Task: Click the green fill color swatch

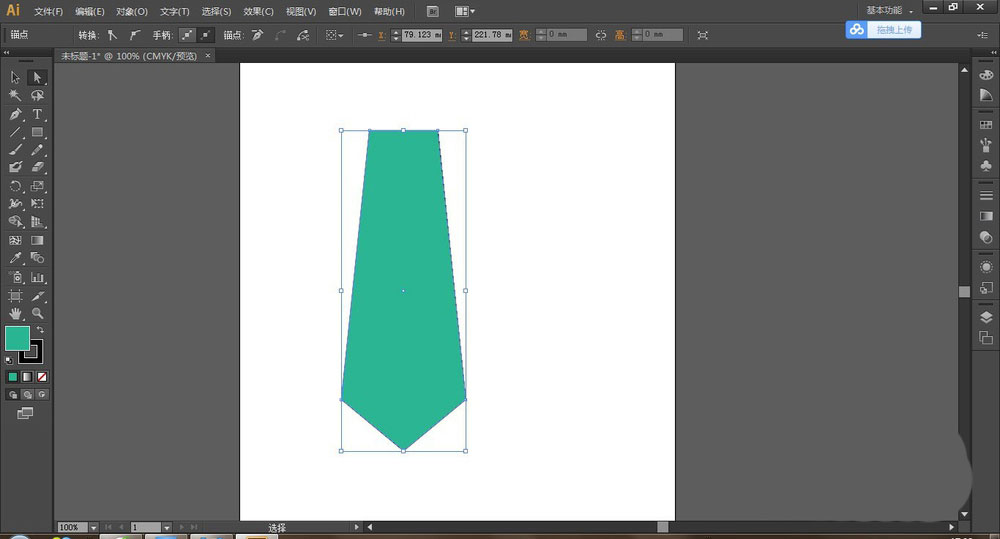Action: point(17,338)
